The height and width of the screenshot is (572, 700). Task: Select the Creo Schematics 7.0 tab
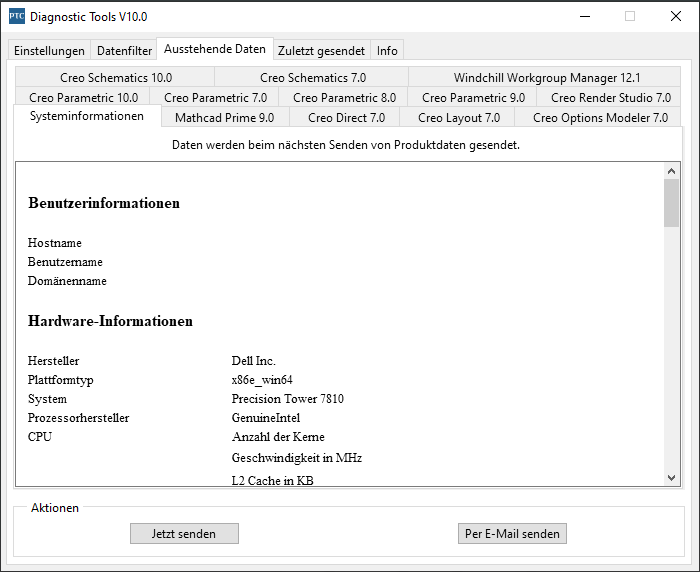coord(312,77)
